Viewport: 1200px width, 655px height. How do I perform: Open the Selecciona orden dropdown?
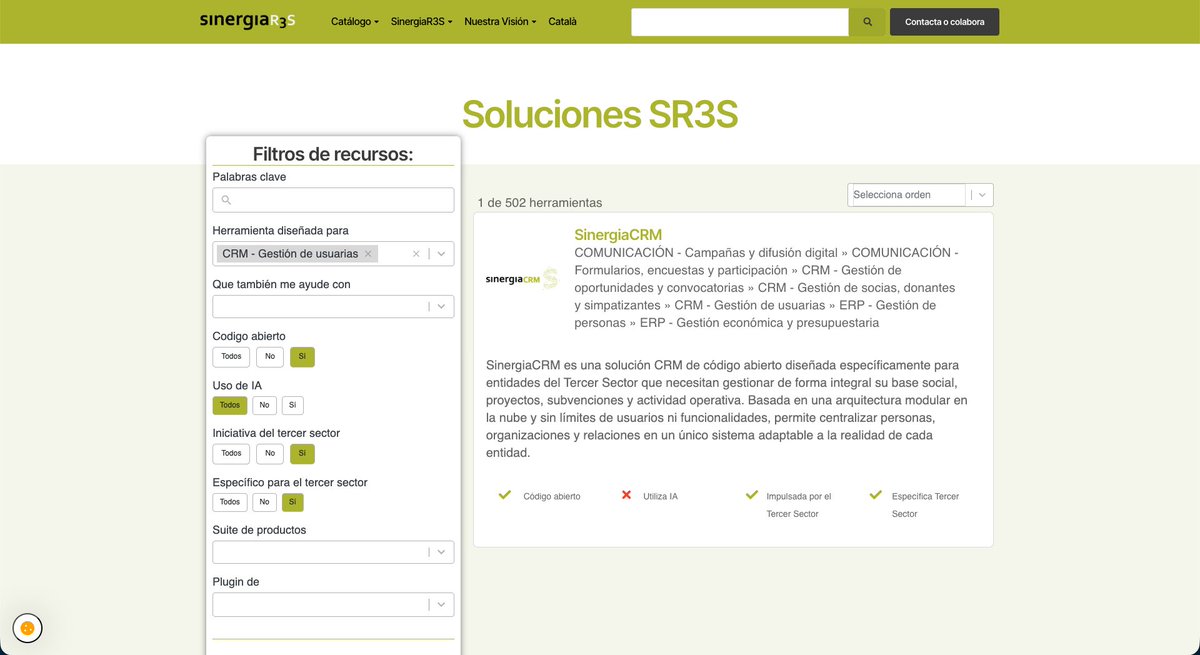click(x=920, y=195)
